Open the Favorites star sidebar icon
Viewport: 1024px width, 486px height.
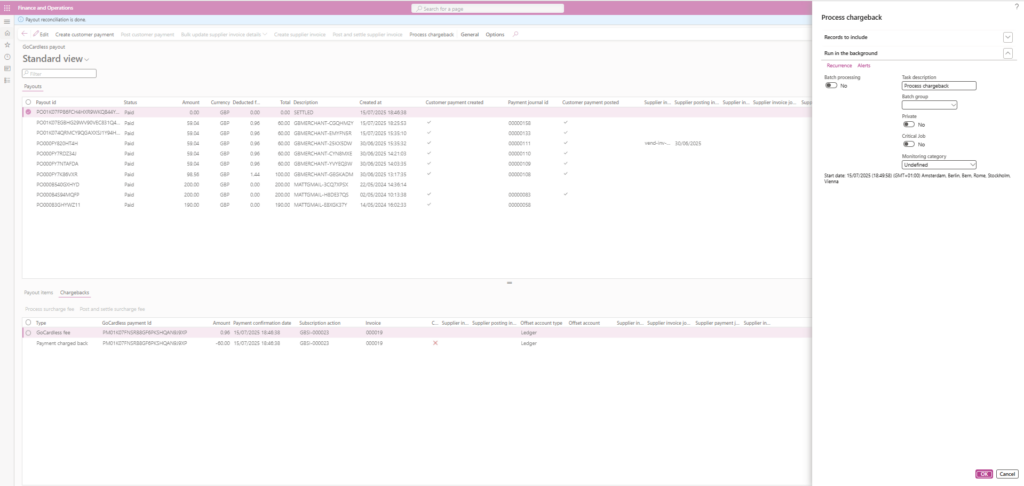tap(7, 44)
